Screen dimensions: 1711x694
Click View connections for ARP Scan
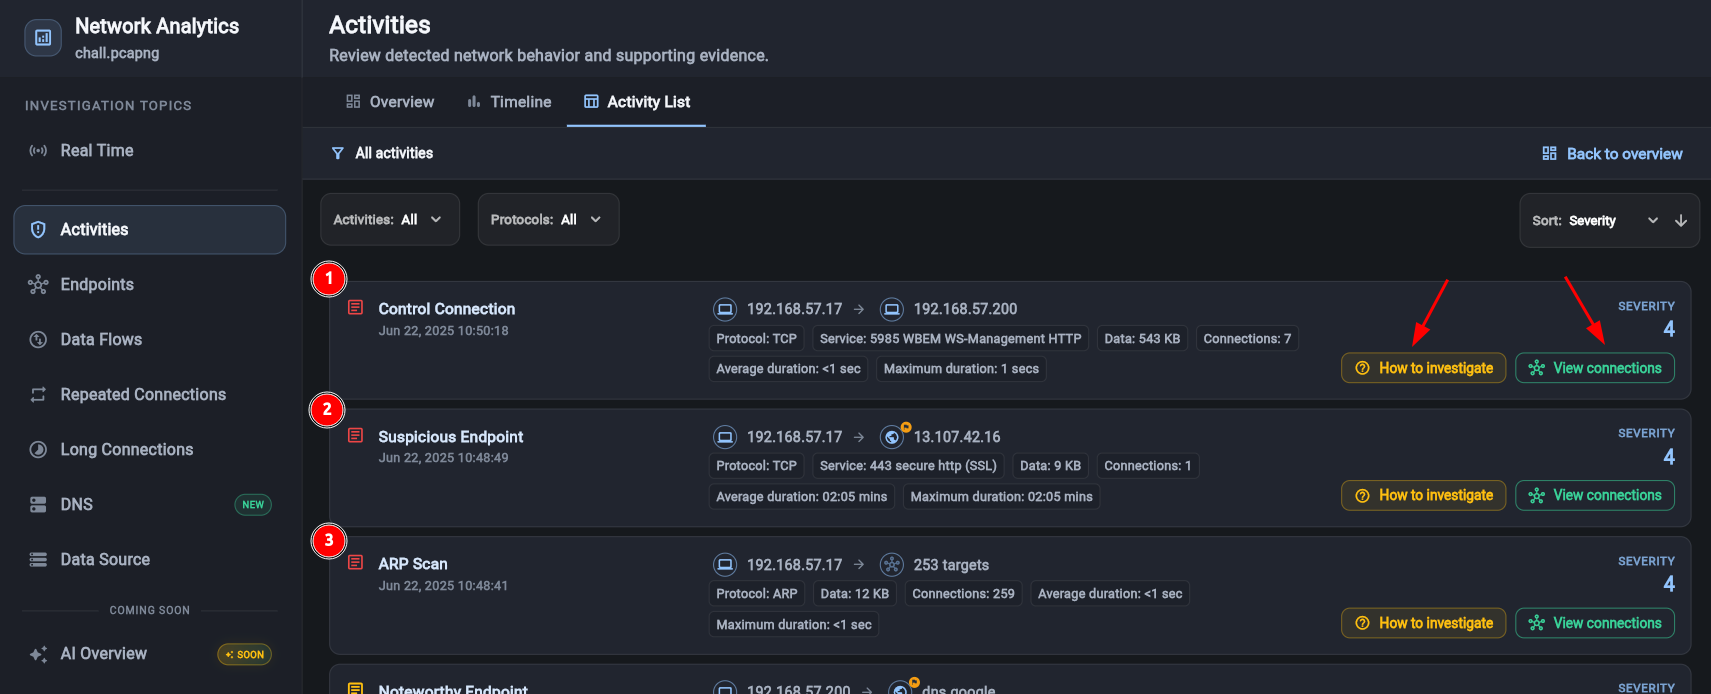1595,623
